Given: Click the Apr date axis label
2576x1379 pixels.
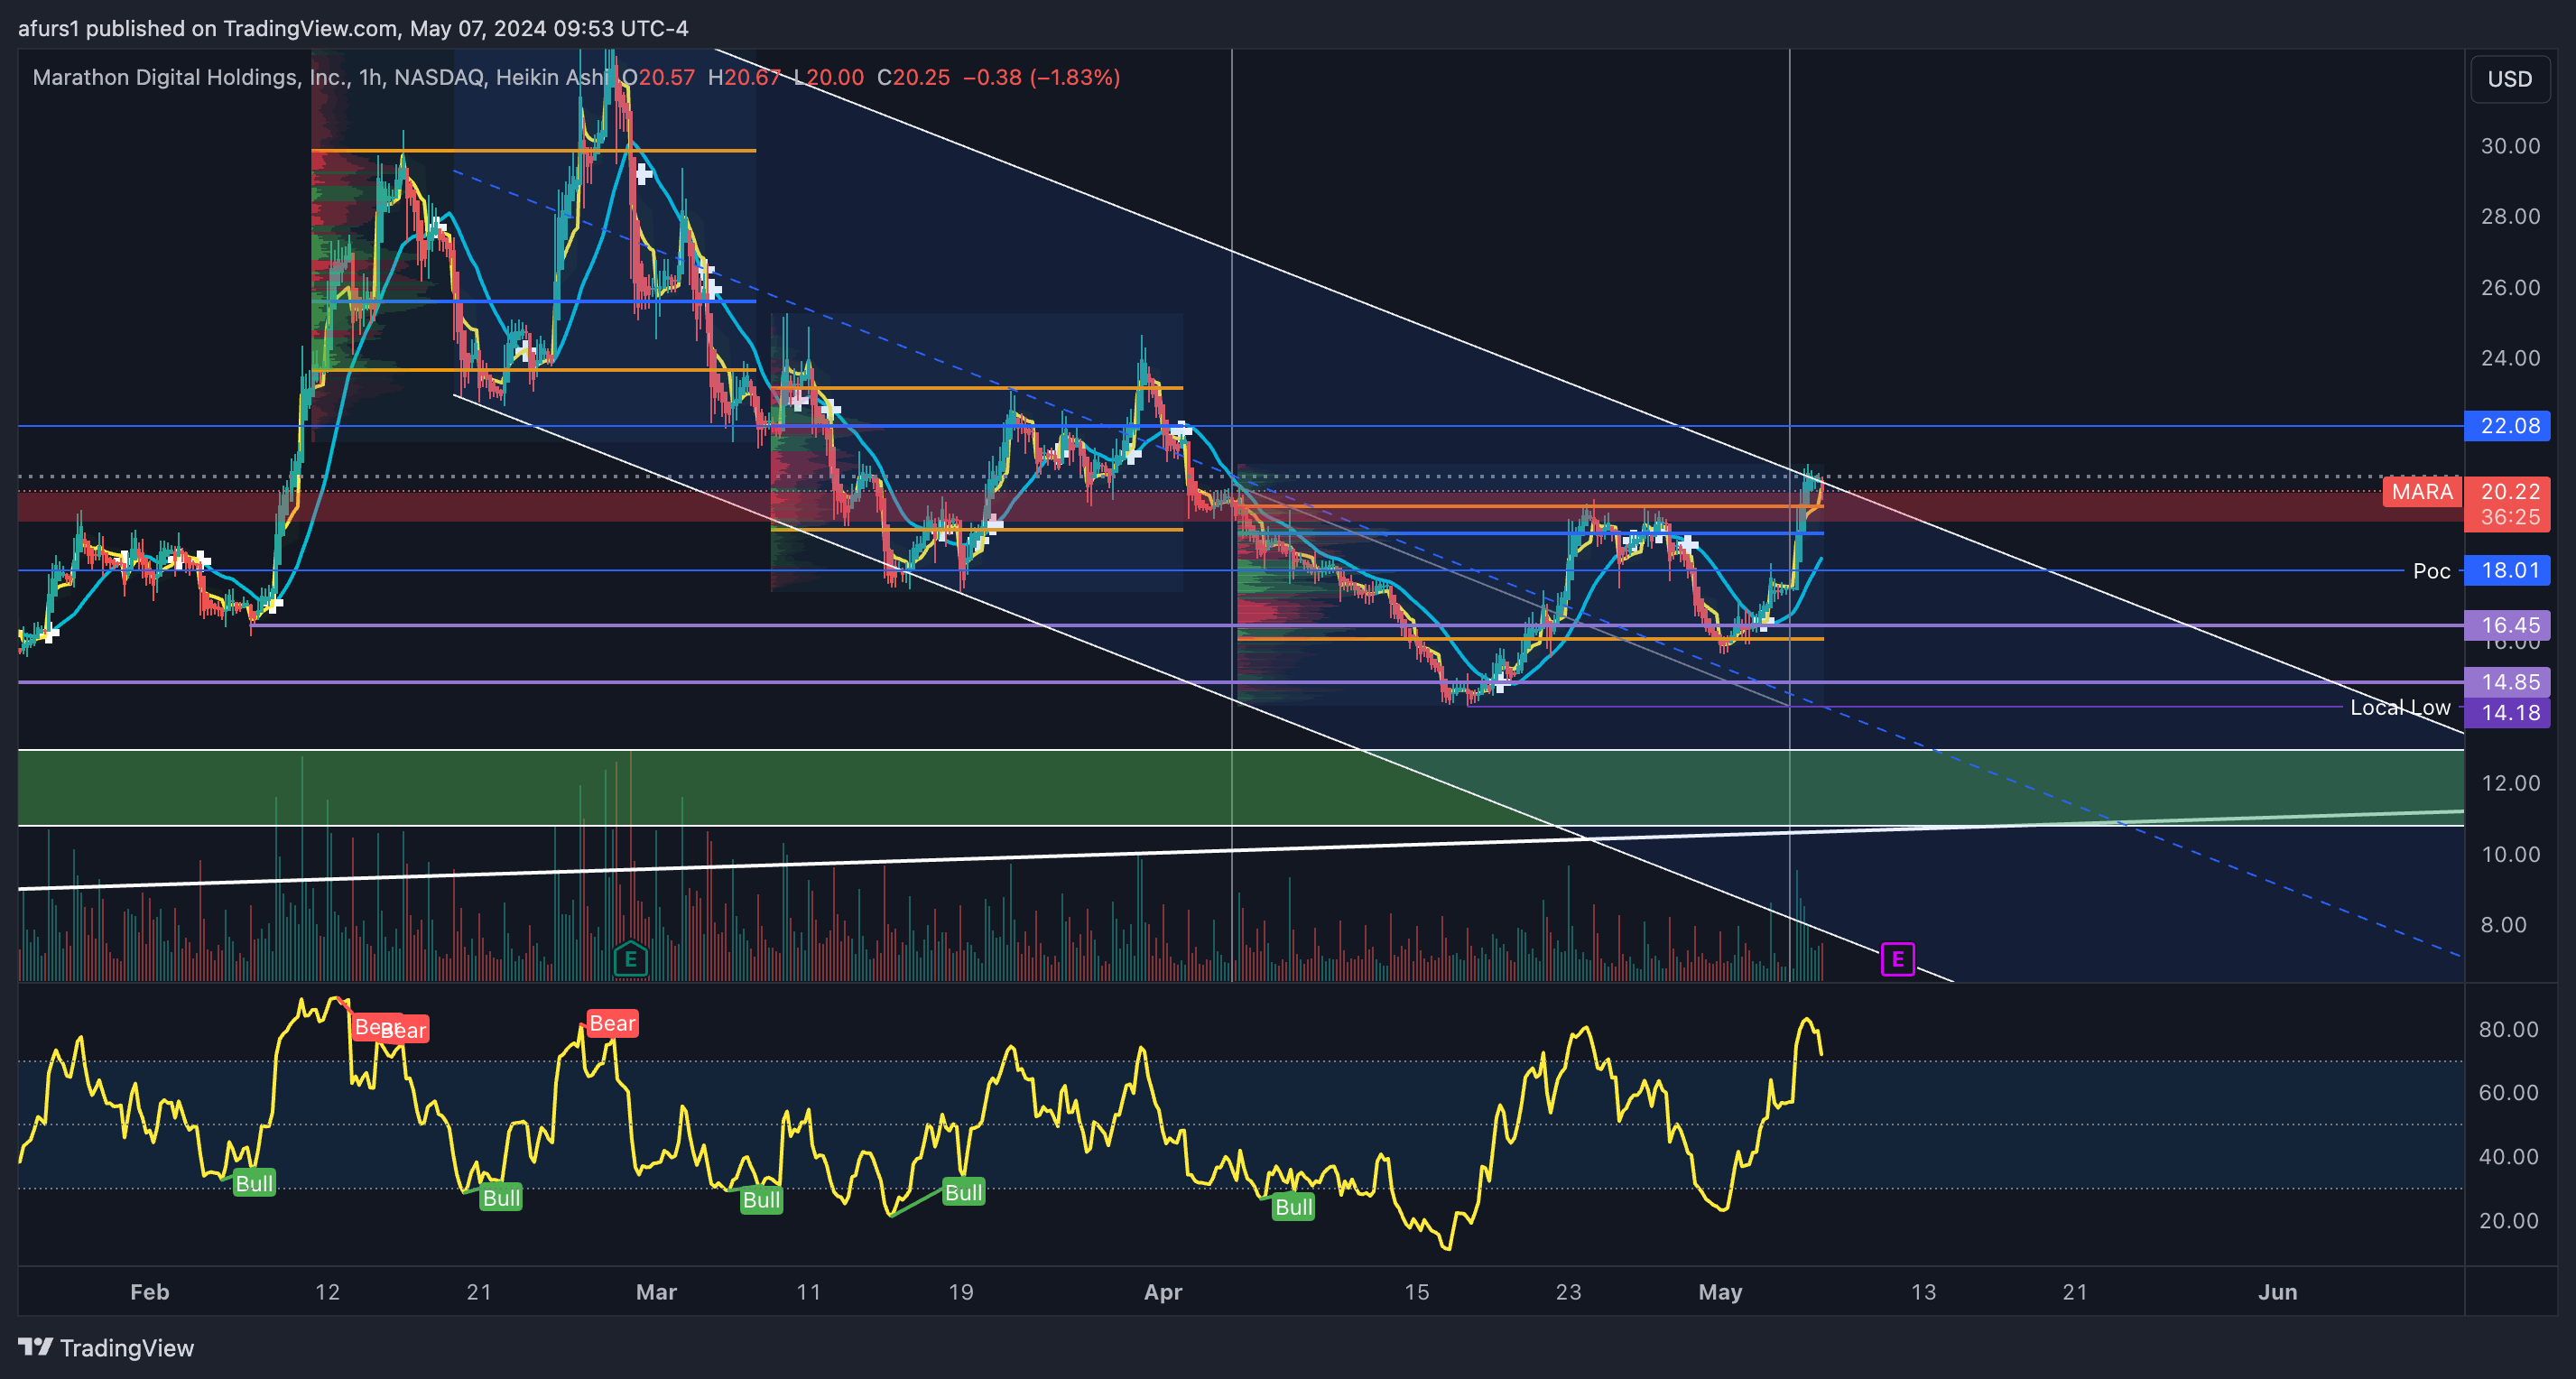Looking at the screenshot, I should 1163,1292.
